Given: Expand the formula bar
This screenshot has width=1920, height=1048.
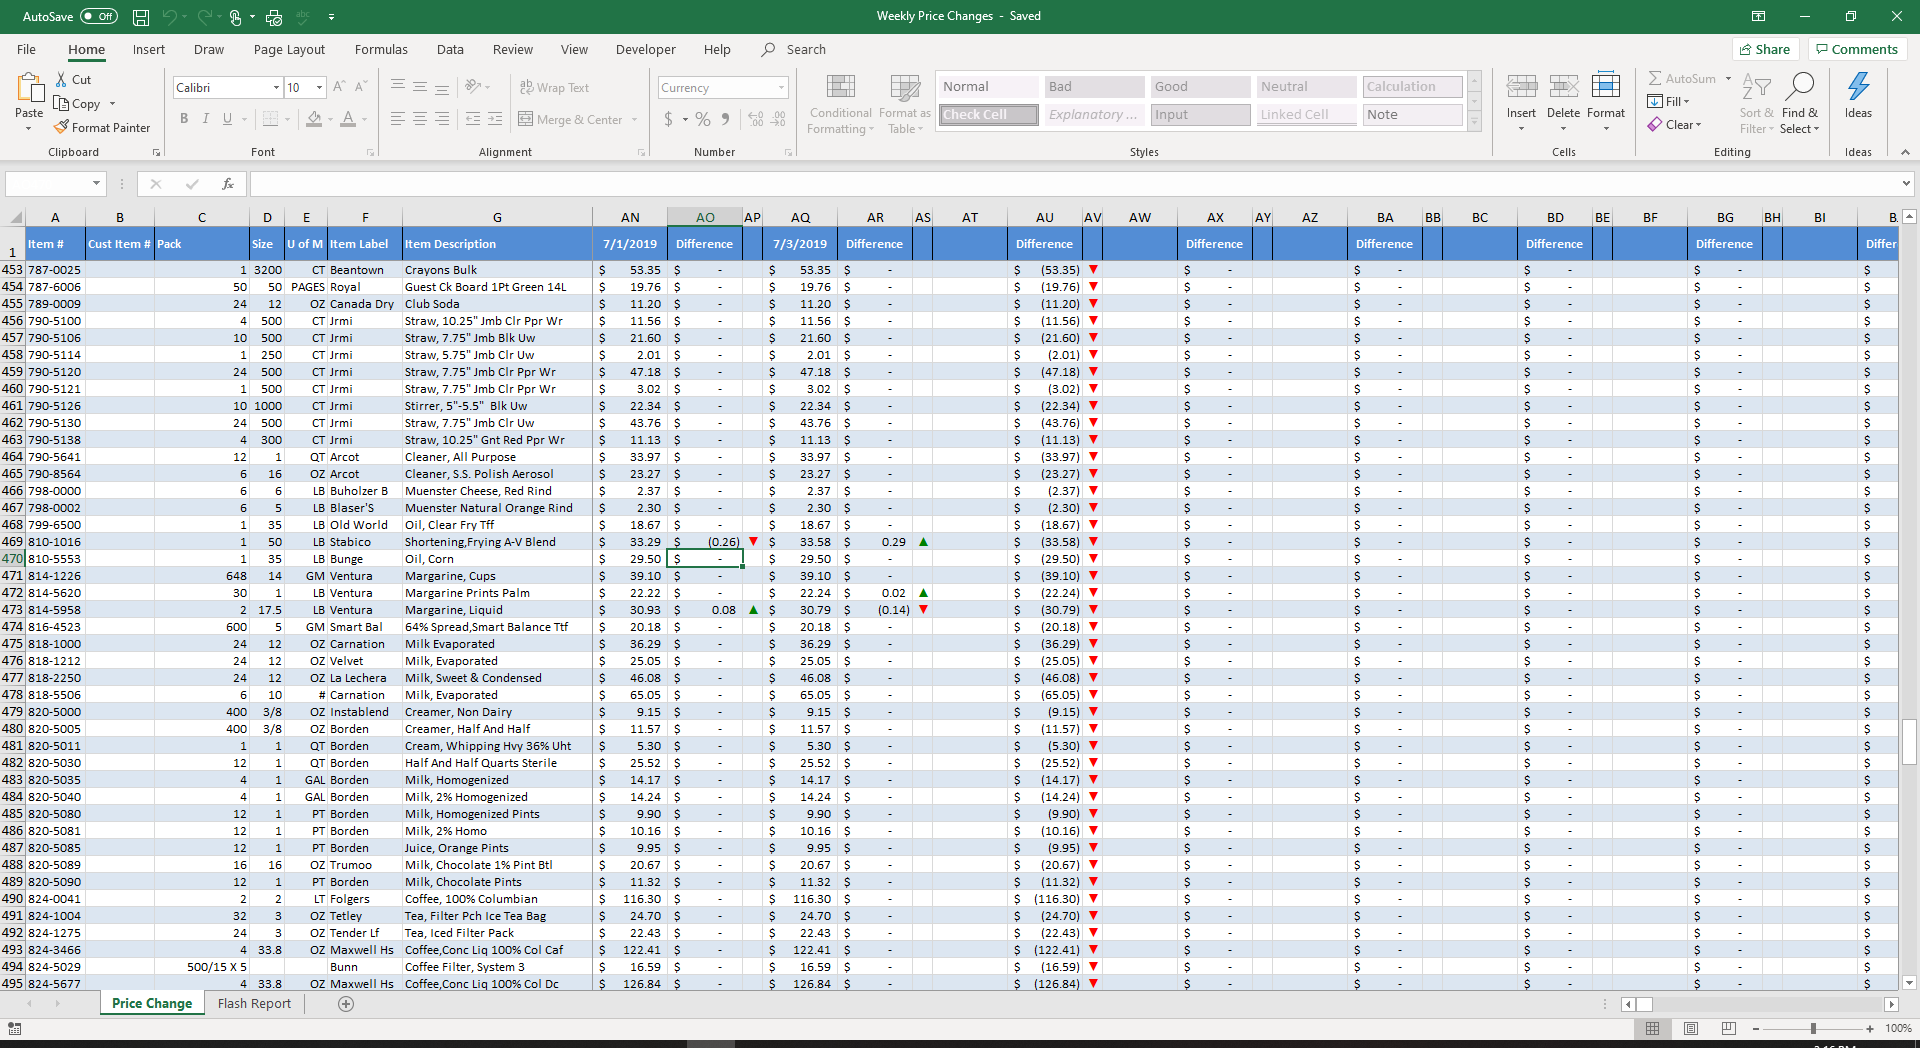Looking at the screenshot, I should [1906, 184].
